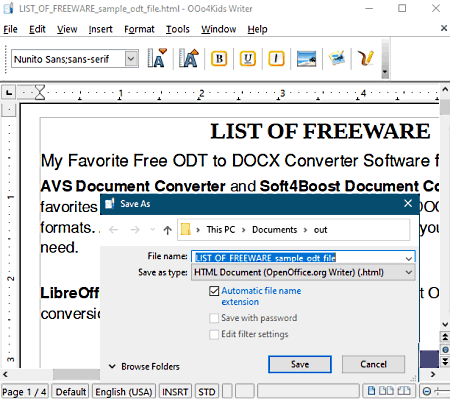
Task: Select single page view layout icon
Action: [371, 391]
